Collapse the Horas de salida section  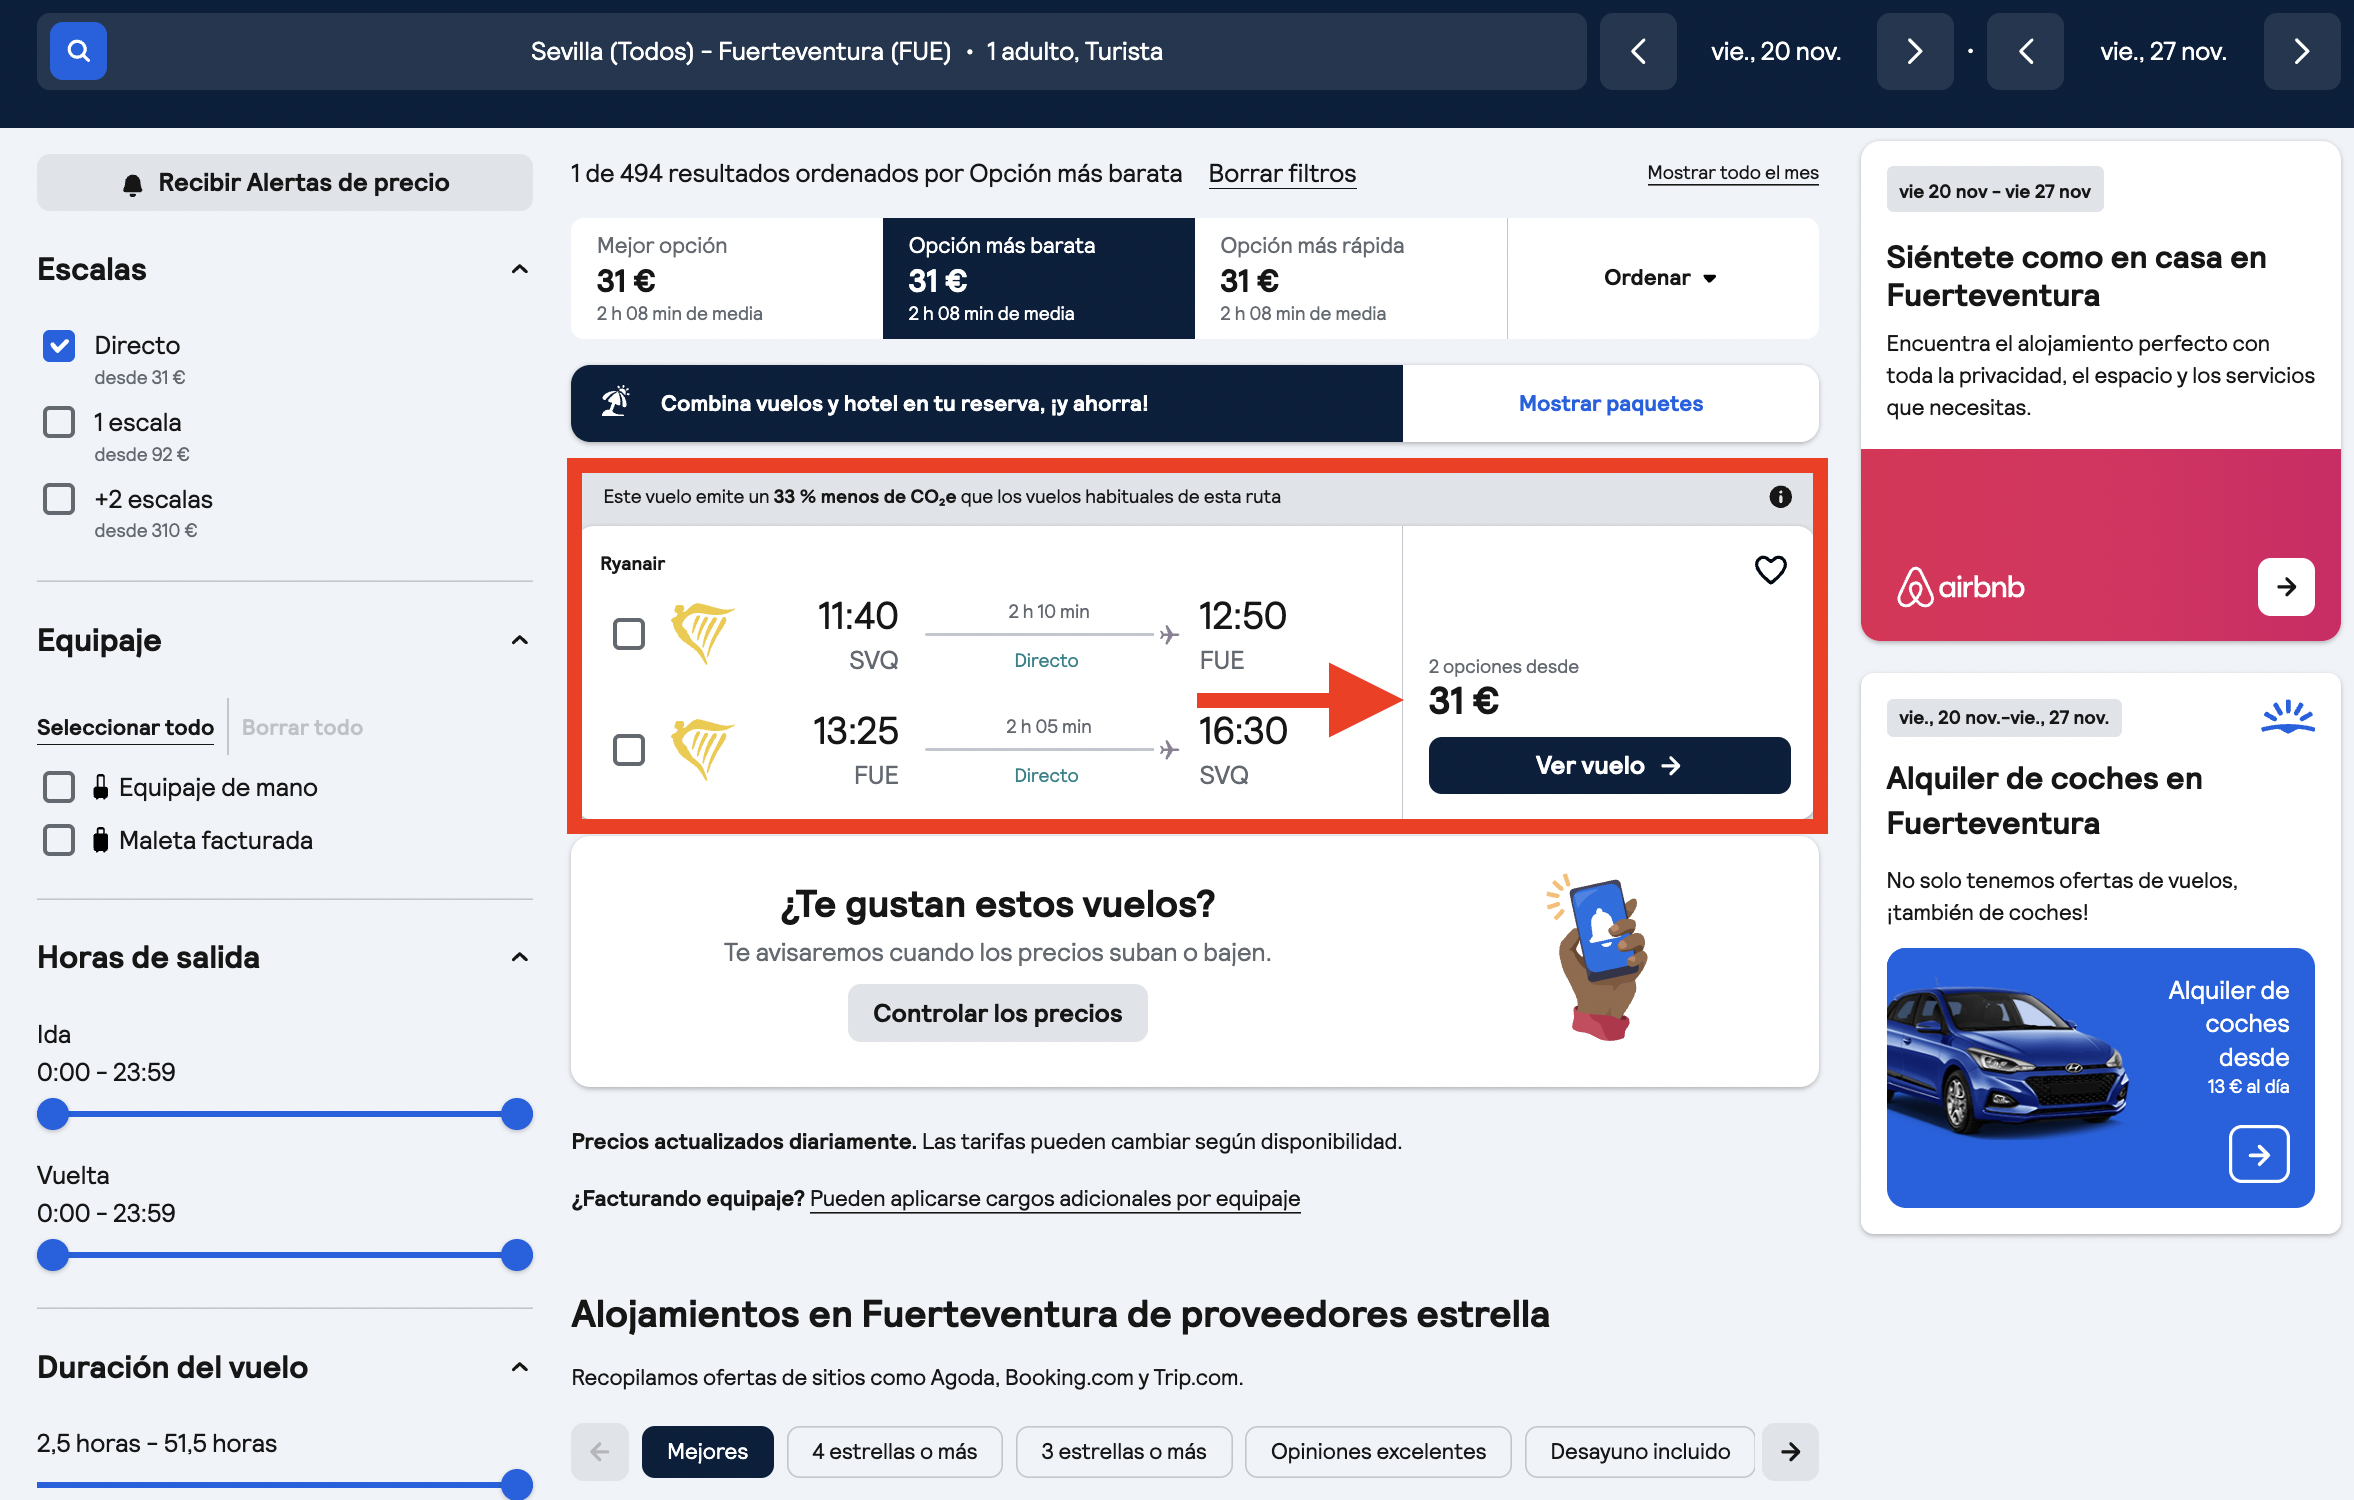519,958
